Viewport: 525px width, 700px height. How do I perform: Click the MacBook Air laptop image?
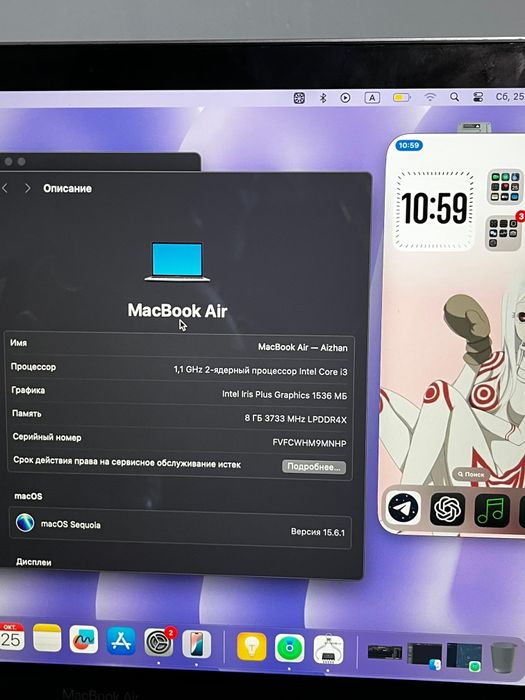177,262
